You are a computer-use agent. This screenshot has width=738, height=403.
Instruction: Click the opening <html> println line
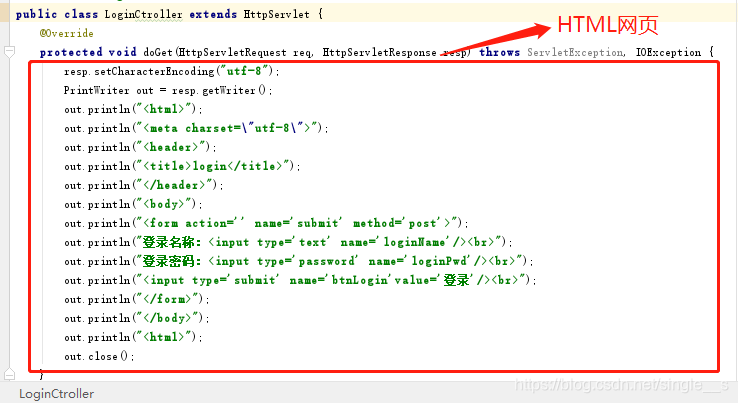coord(133,109)
